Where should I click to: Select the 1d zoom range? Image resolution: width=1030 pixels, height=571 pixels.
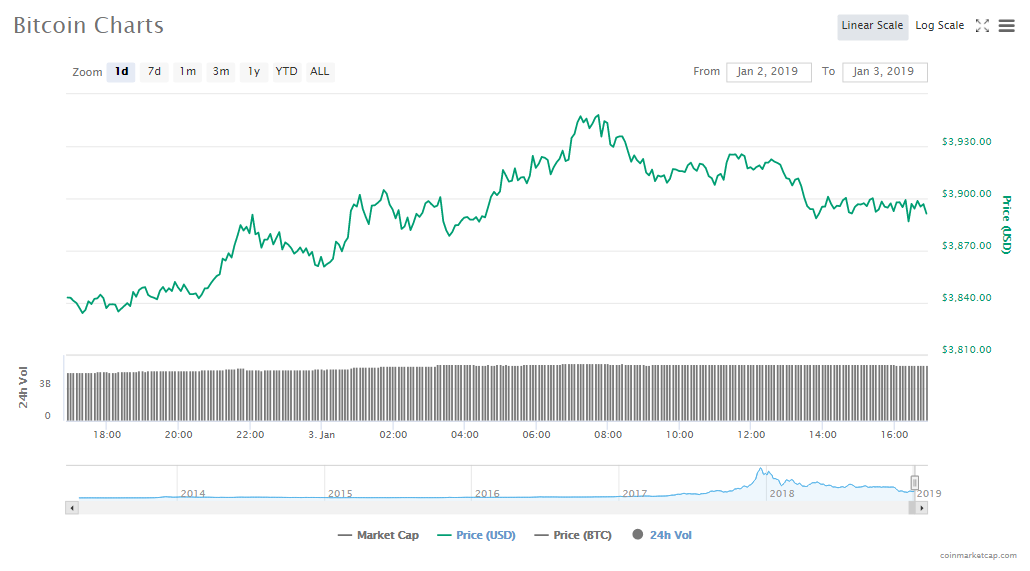coord(121,72)
